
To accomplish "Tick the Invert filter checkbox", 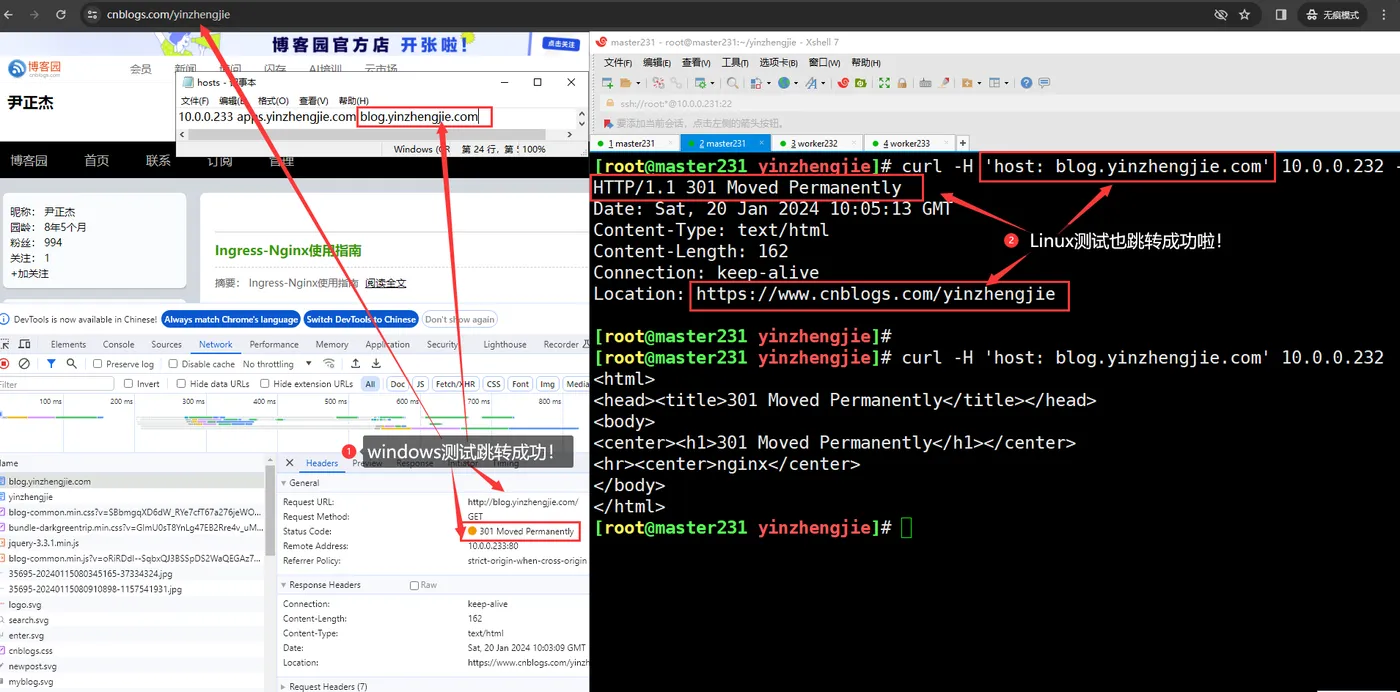I will pyautogui.click(x=128, y=384).
